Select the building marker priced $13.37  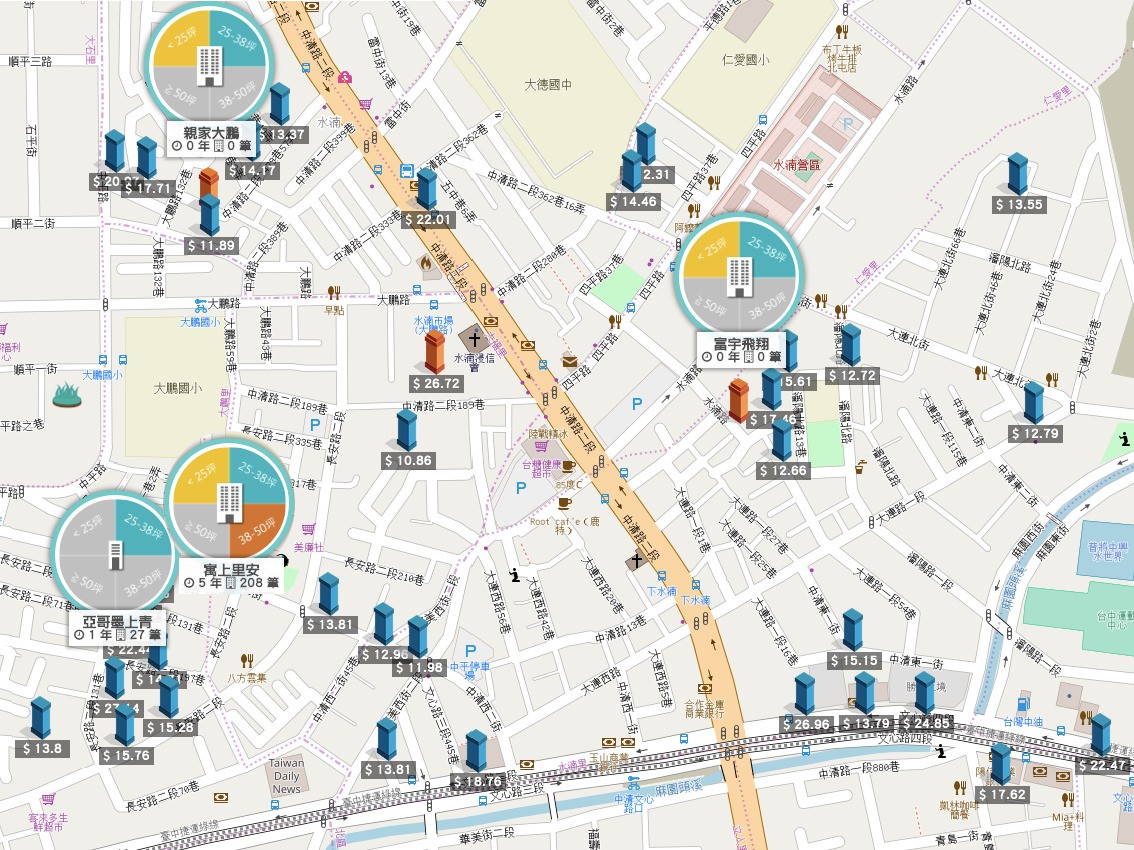(x=280, y=104)
